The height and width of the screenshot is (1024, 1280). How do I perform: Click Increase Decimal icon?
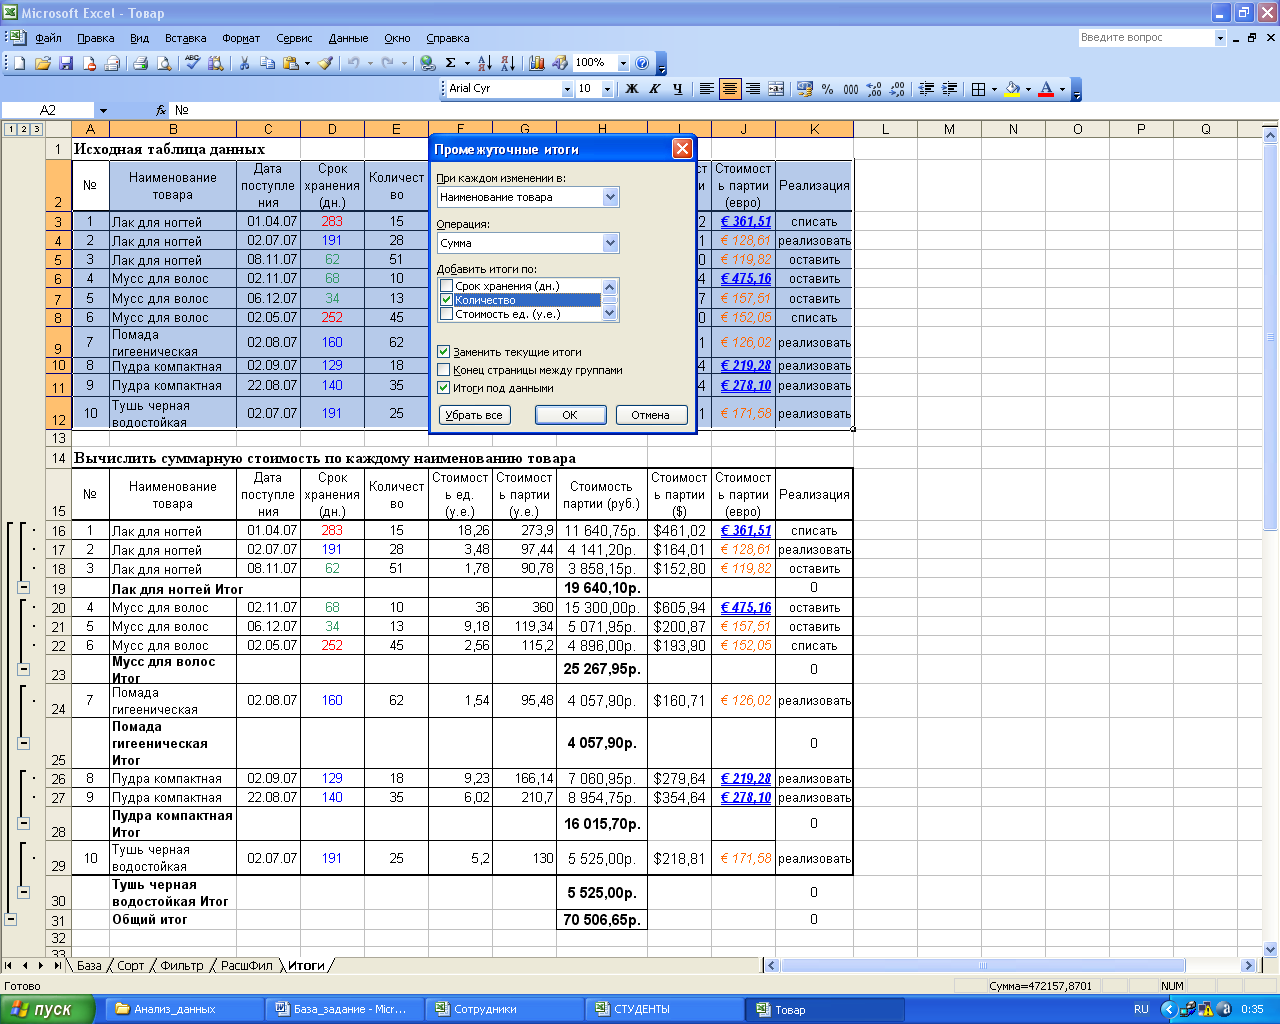click(874, 89)
